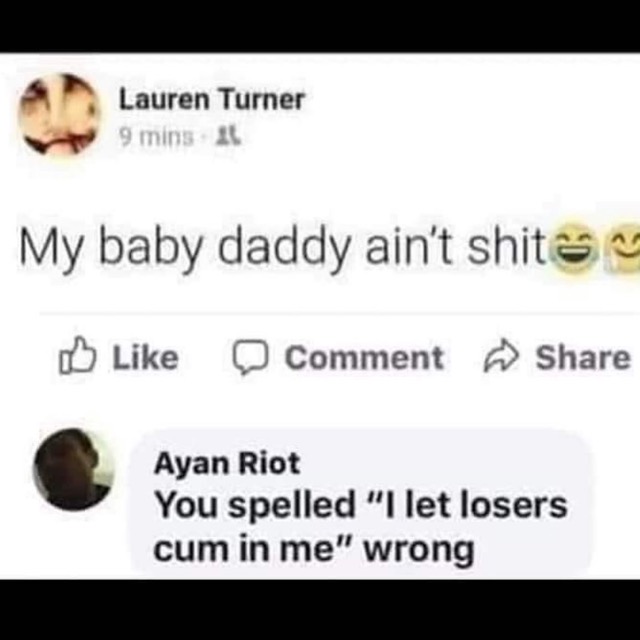This screenshot has width=640, height=640.
Task: Click the "Comment" label text
Action: (364, 358)
